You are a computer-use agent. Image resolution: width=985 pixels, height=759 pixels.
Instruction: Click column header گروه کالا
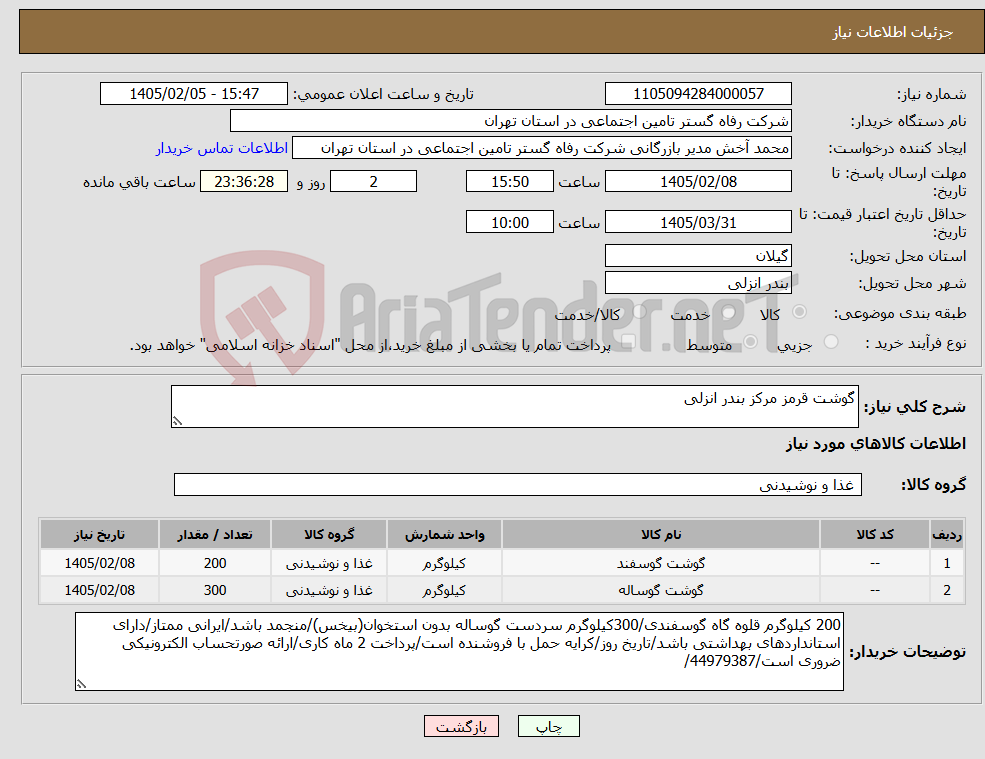pyautogui.click(x=329, y=534)
